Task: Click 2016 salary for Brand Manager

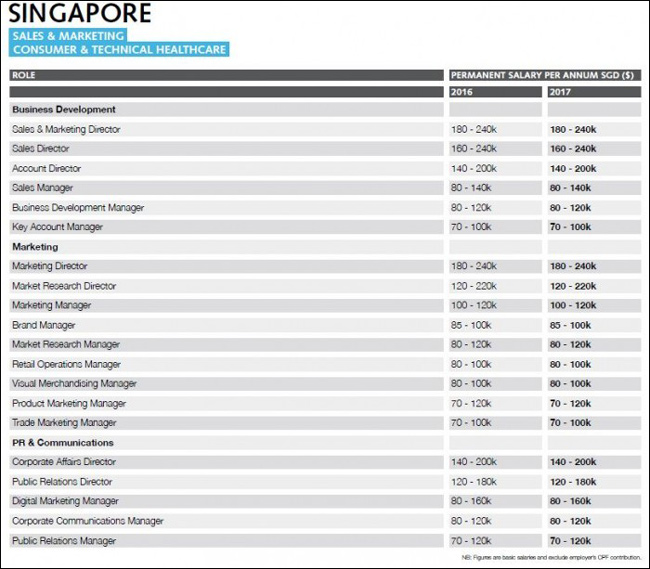Action: point(471,325)
